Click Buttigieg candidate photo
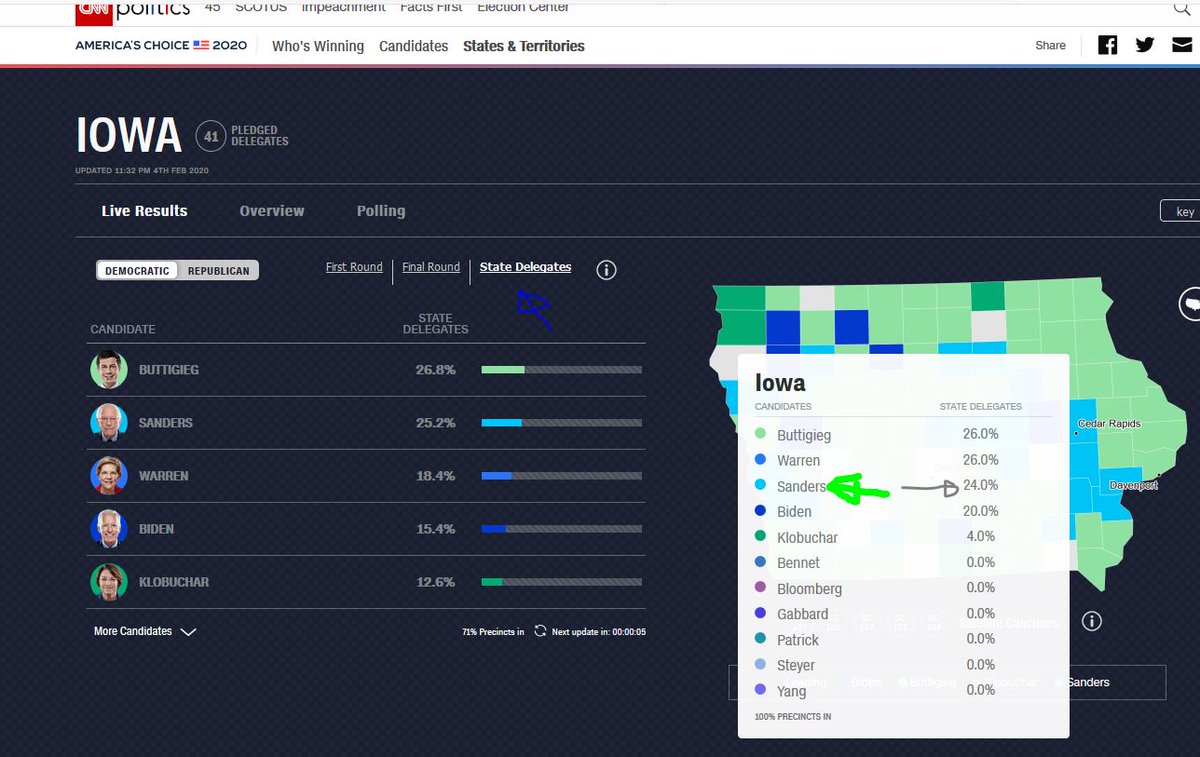1200x757 pixels. [109, 370]
